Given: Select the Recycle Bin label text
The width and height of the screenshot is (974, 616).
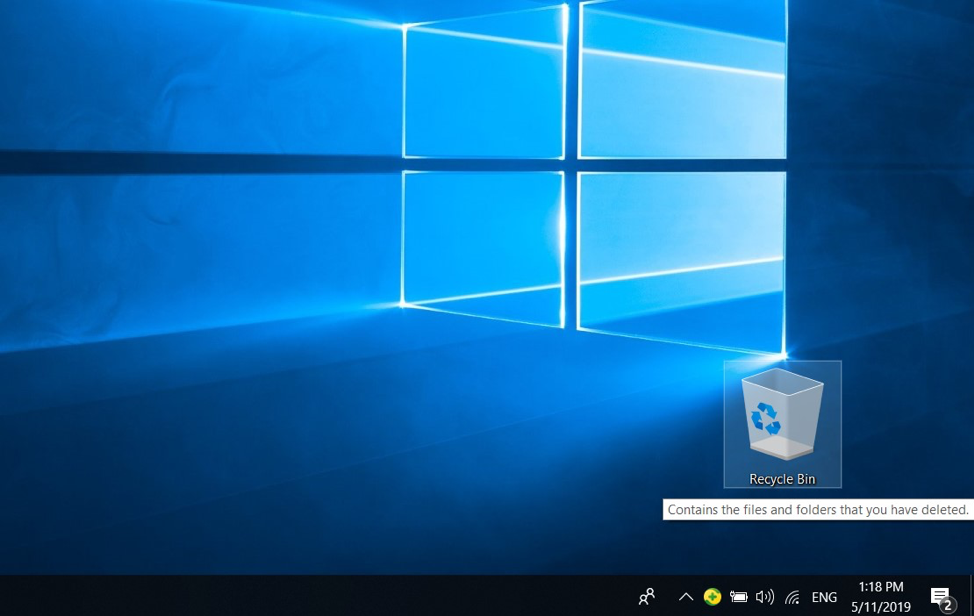Looking at the screenshot, I should 782,479.
